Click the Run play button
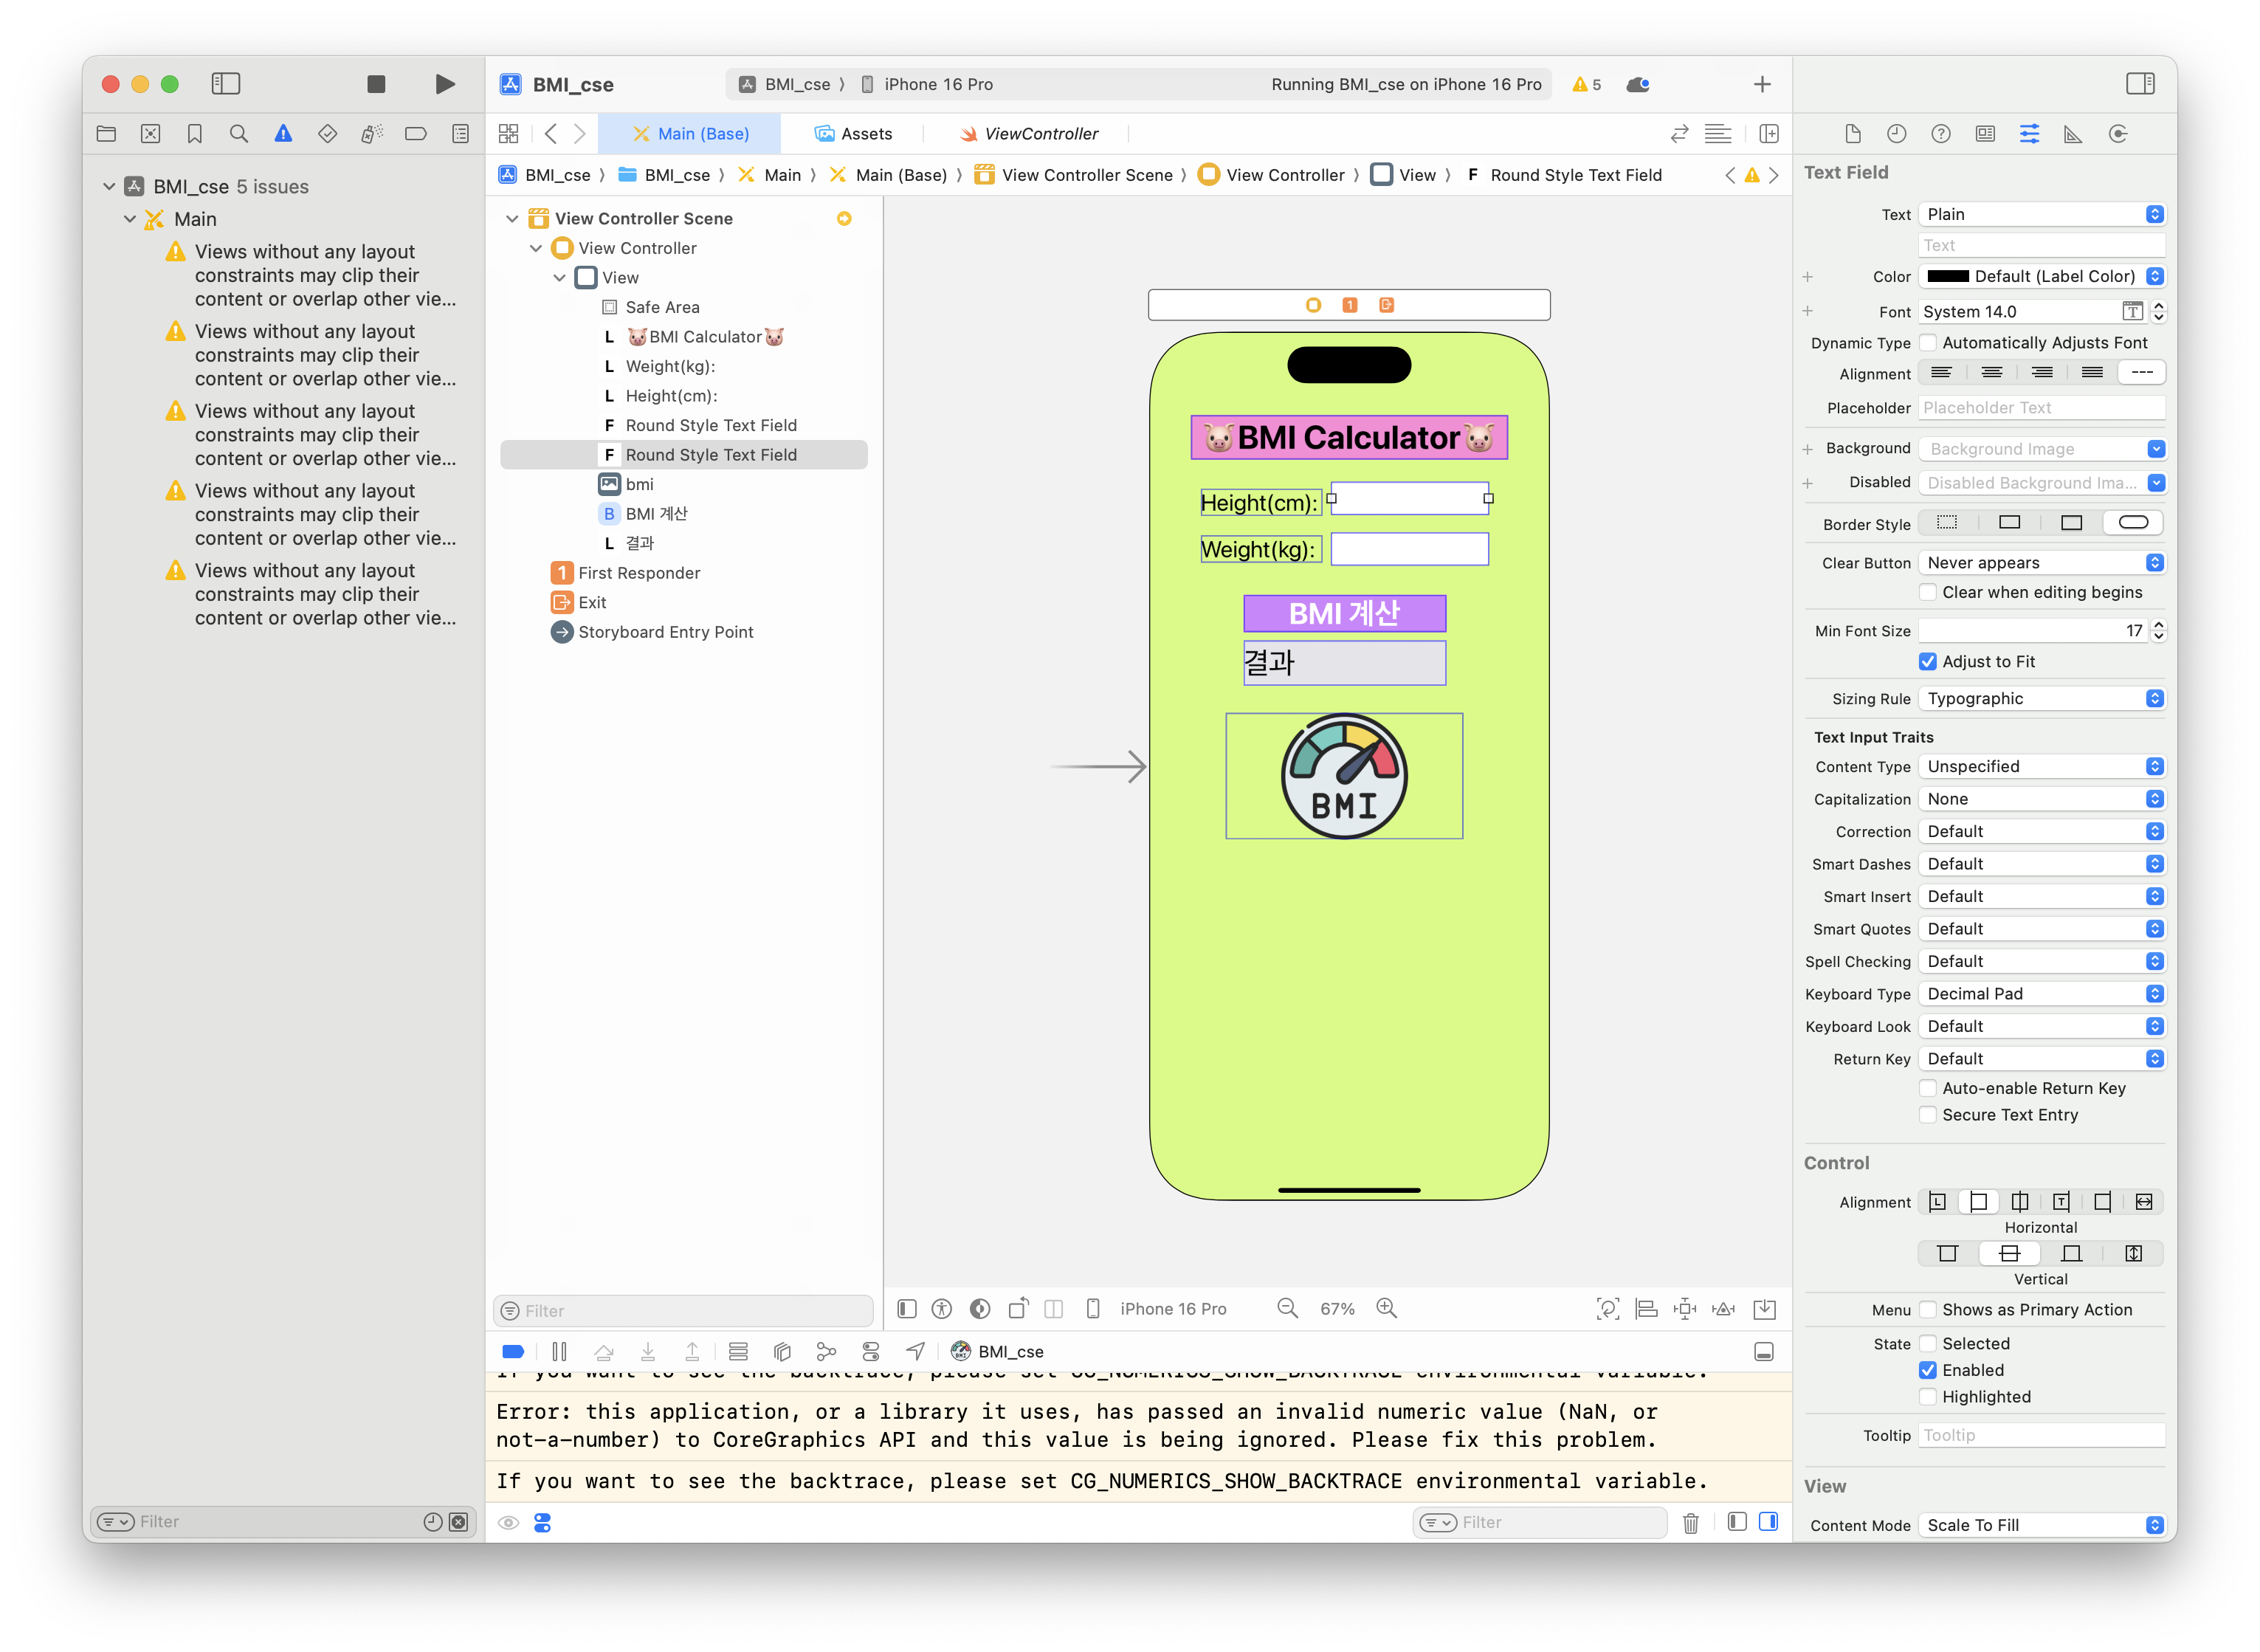The width and height of the screenshot is (2260, 1652). coord(445,84)
